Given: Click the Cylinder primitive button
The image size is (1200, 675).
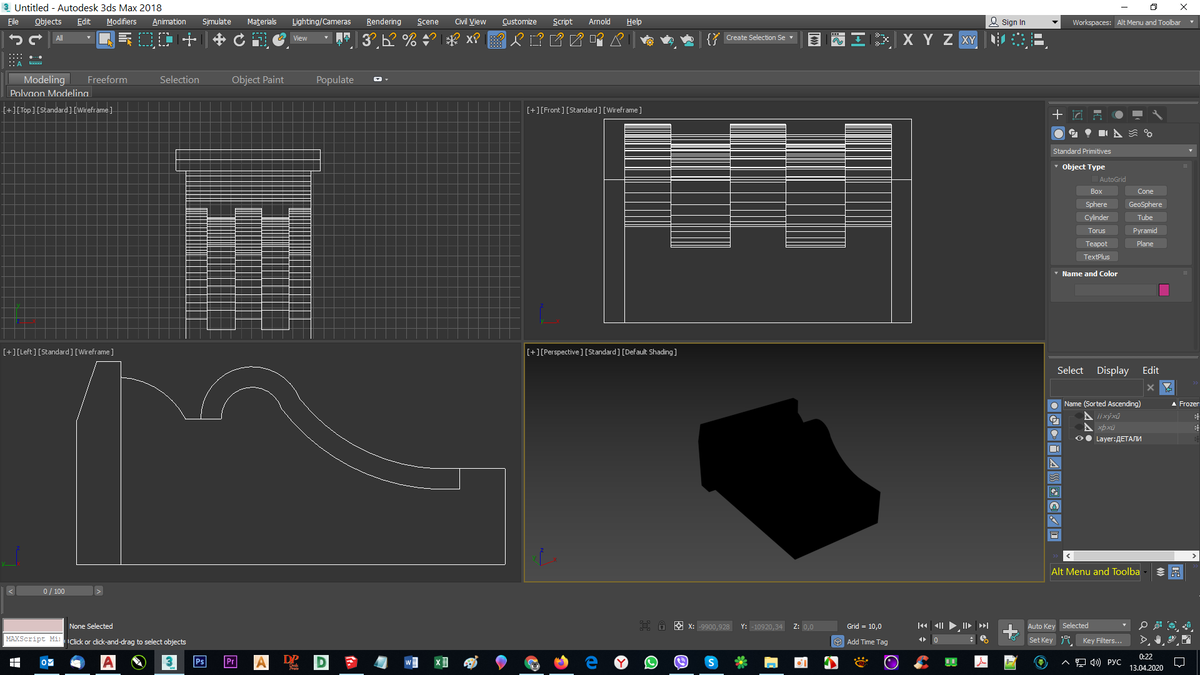Looking at the screenshot, I should point(1097,217).
